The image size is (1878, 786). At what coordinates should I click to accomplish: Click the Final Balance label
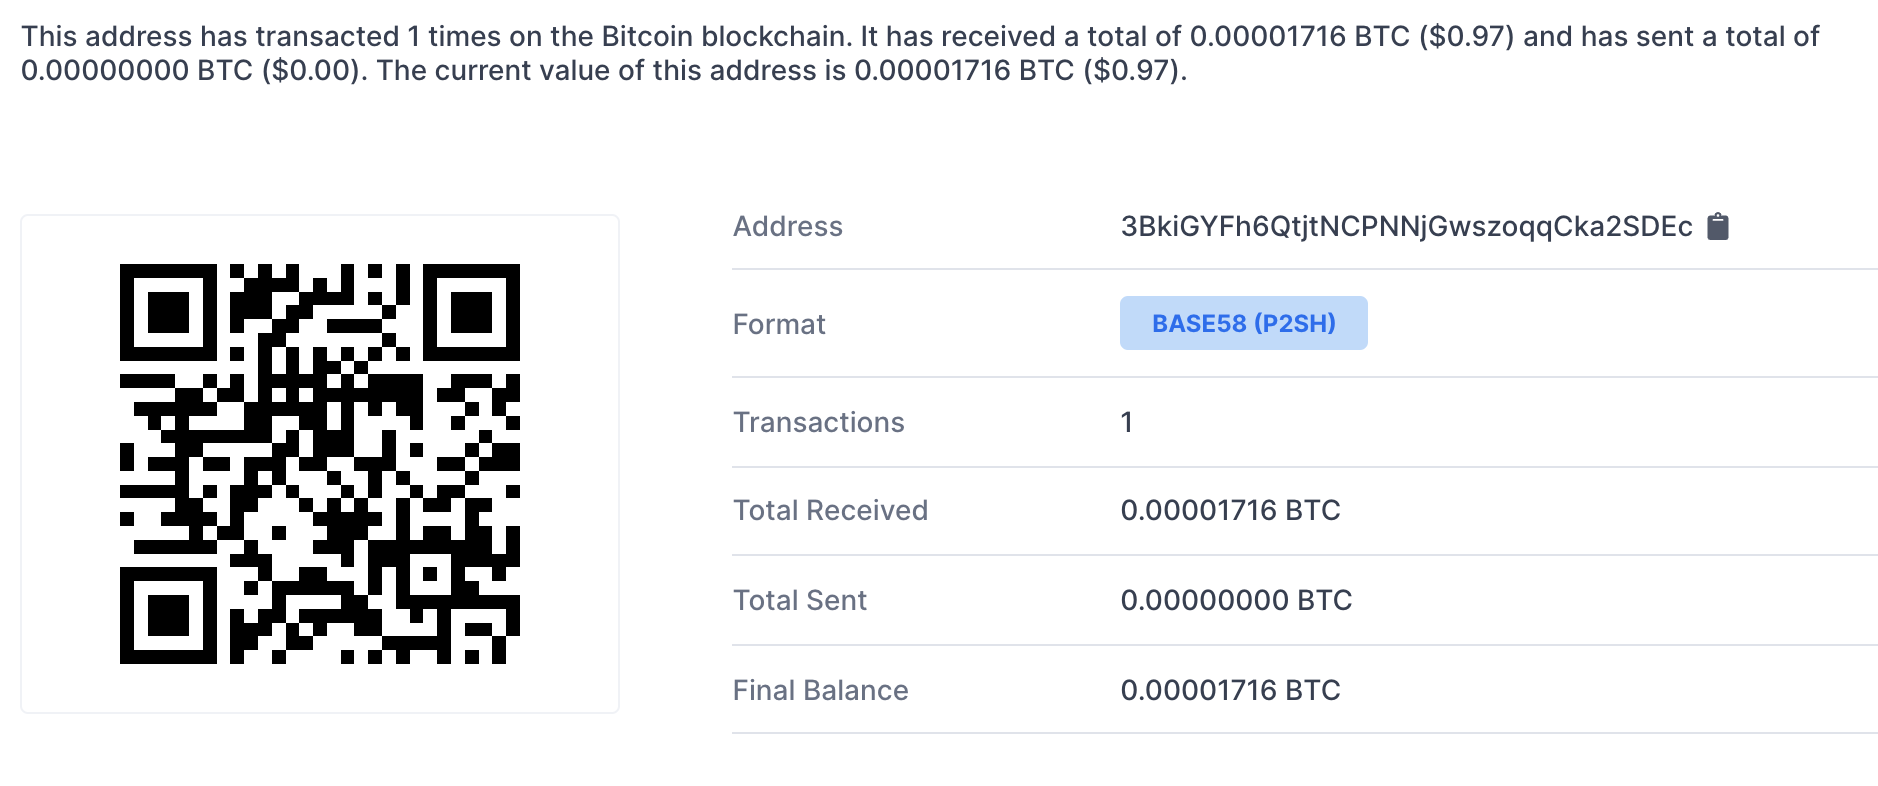coord(820,691)
